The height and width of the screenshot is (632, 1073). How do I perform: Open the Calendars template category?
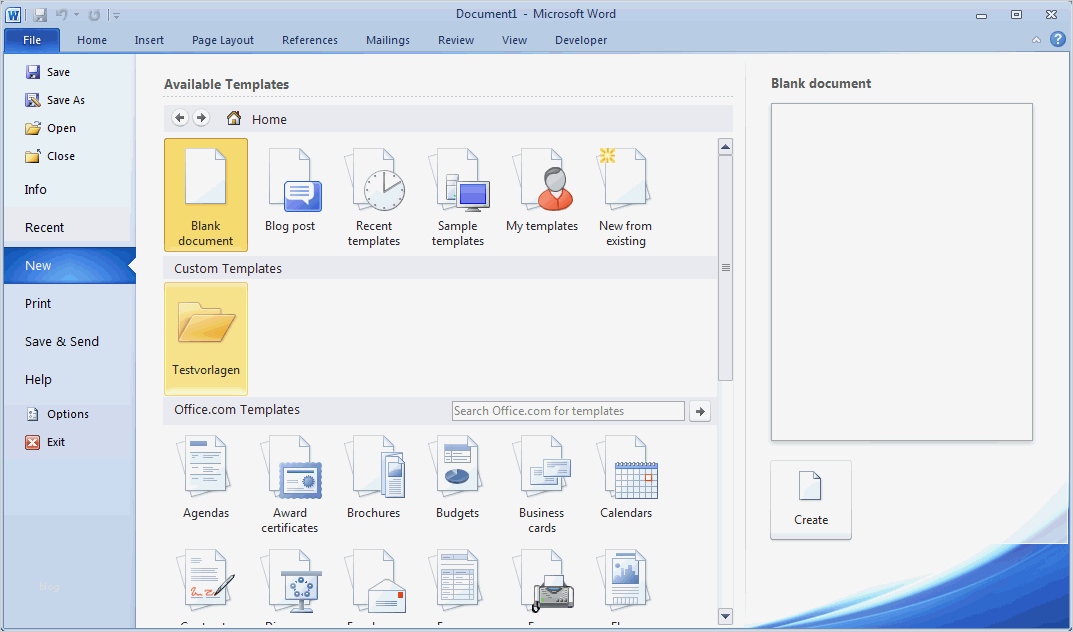(x=625, y=479)
